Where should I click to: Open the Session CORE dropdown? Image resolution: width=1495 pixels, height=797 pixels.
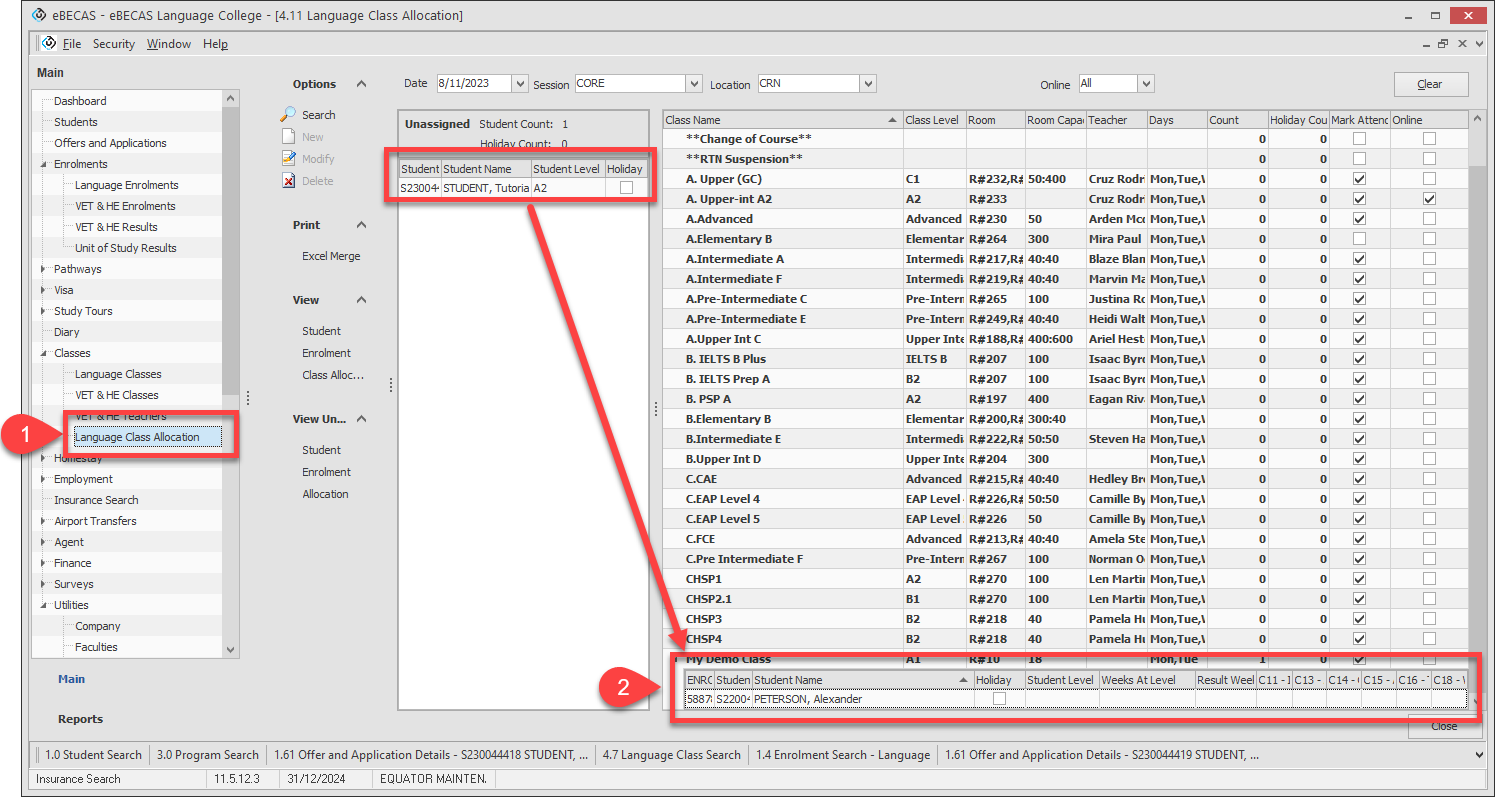pyautogui.click(x=693, y=84)
